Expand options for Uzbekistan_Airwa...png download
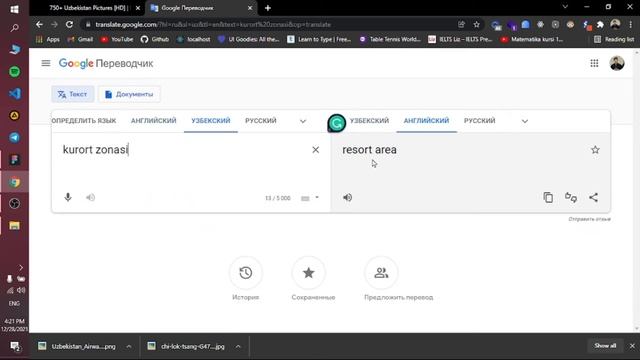 [x=129, y=347]
